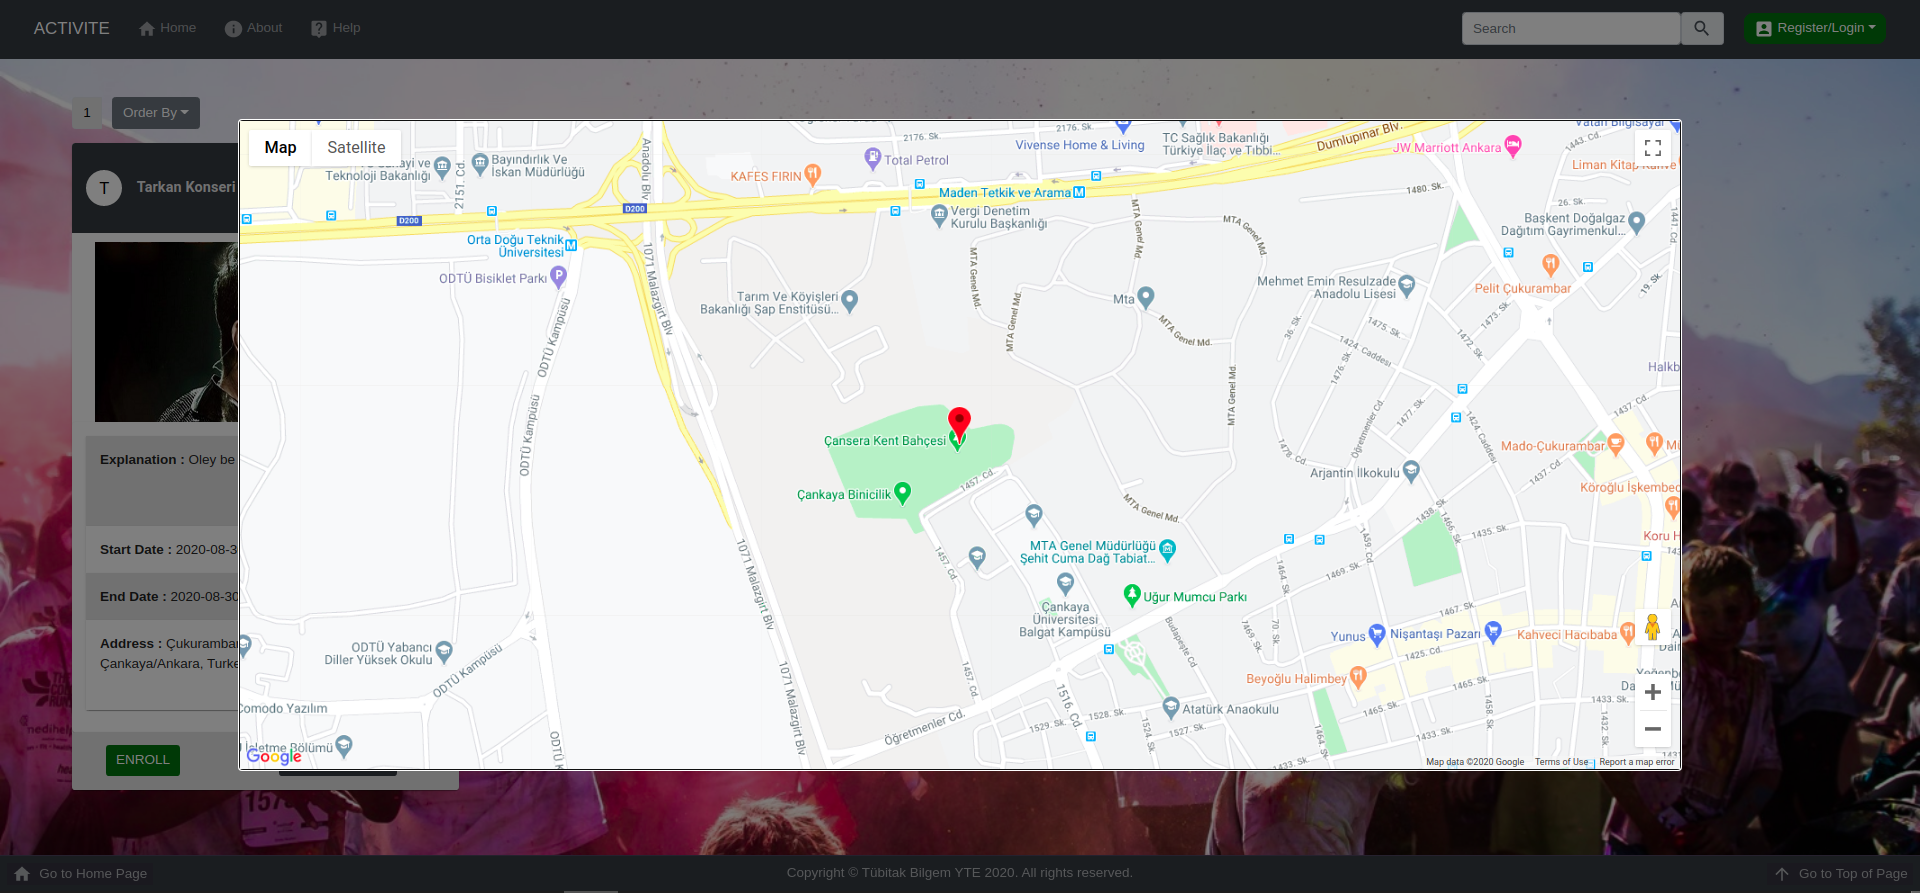Open the Home menu item
1920x893 pixels.
(x=167, y=28)
